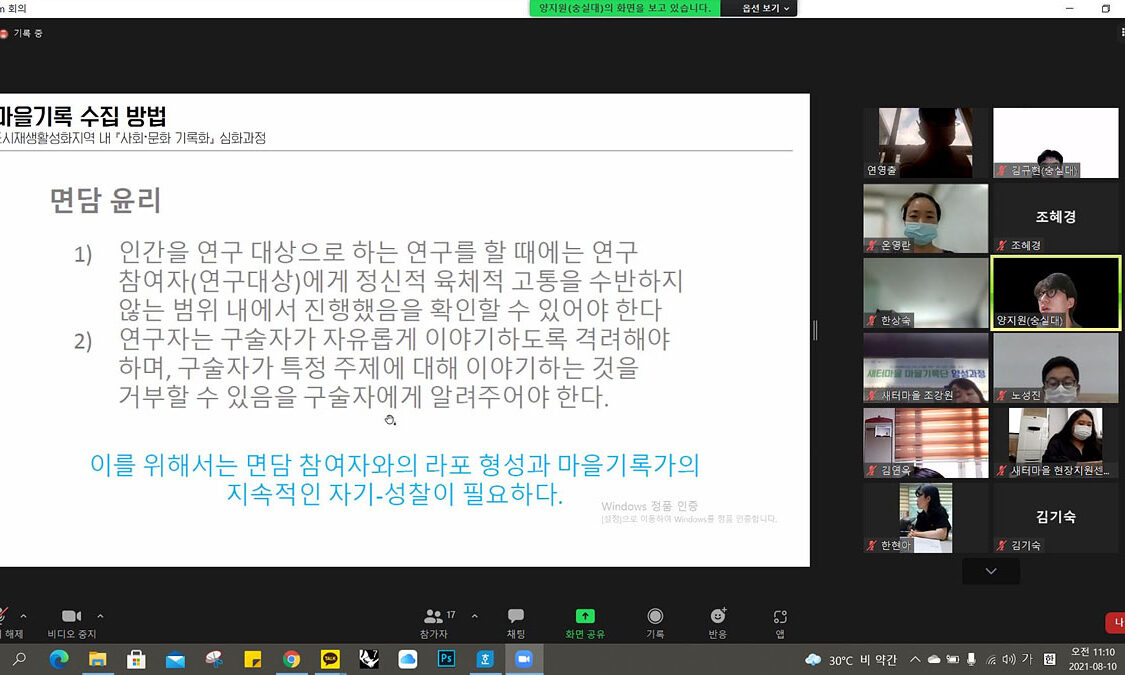Screen dimensions: 1125x675
Task: Open the Participants panel in the Zoom toolbar
Action: pos(433,622)
